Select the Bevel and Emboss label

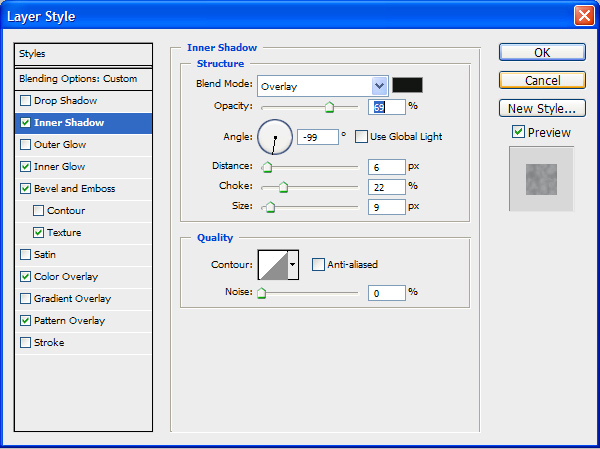pos(75,189)
